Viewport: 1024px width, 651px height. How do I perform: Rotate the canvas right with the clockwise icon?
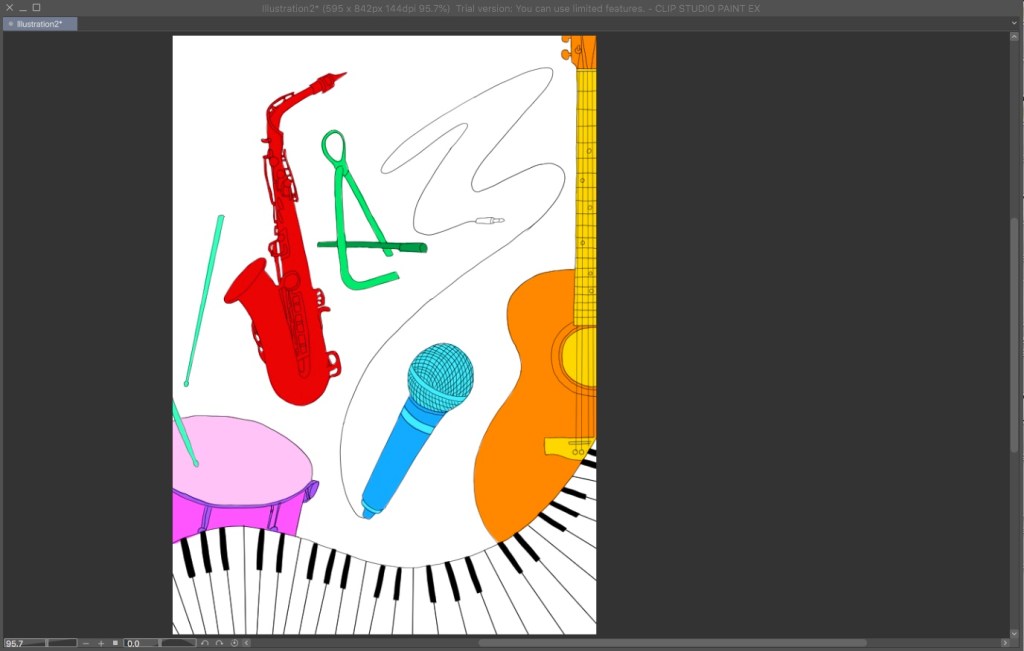point(219,643)
